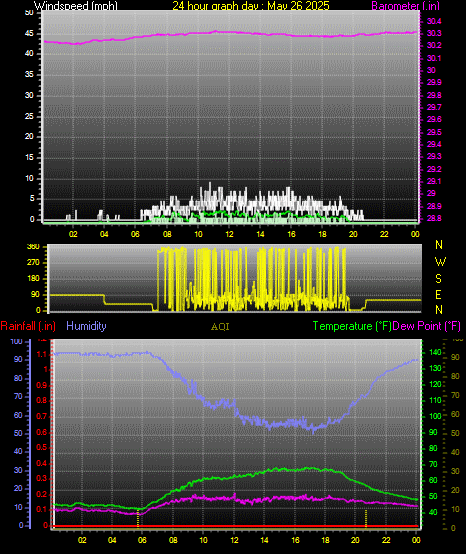Select the 29.1 barometer scale value
The height and width of the screenshot is (554, 466).
(x=434, y=181)
